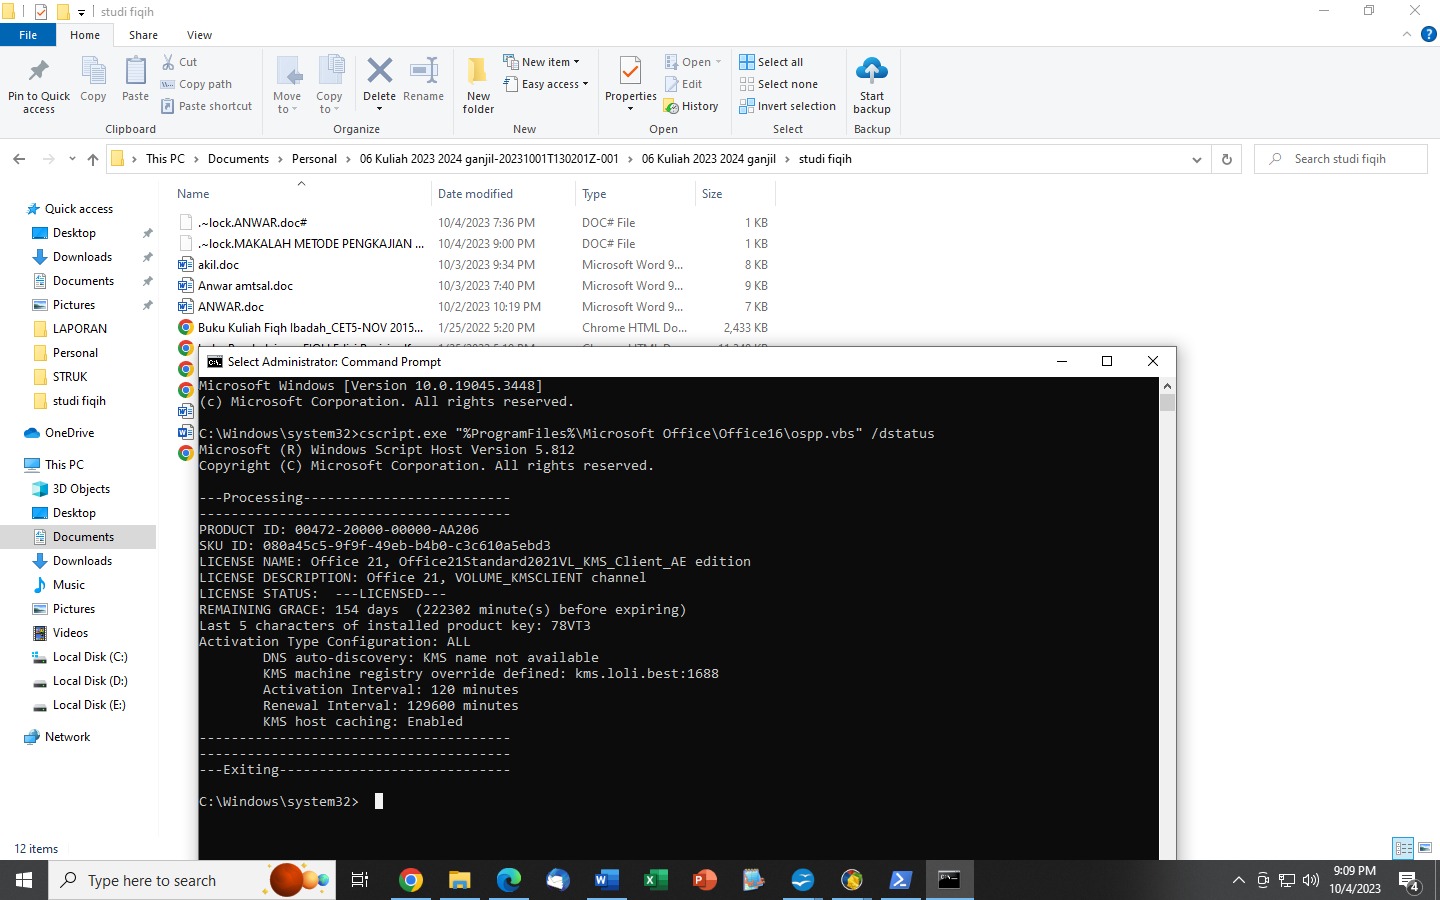Select akil.doc file

218,265
